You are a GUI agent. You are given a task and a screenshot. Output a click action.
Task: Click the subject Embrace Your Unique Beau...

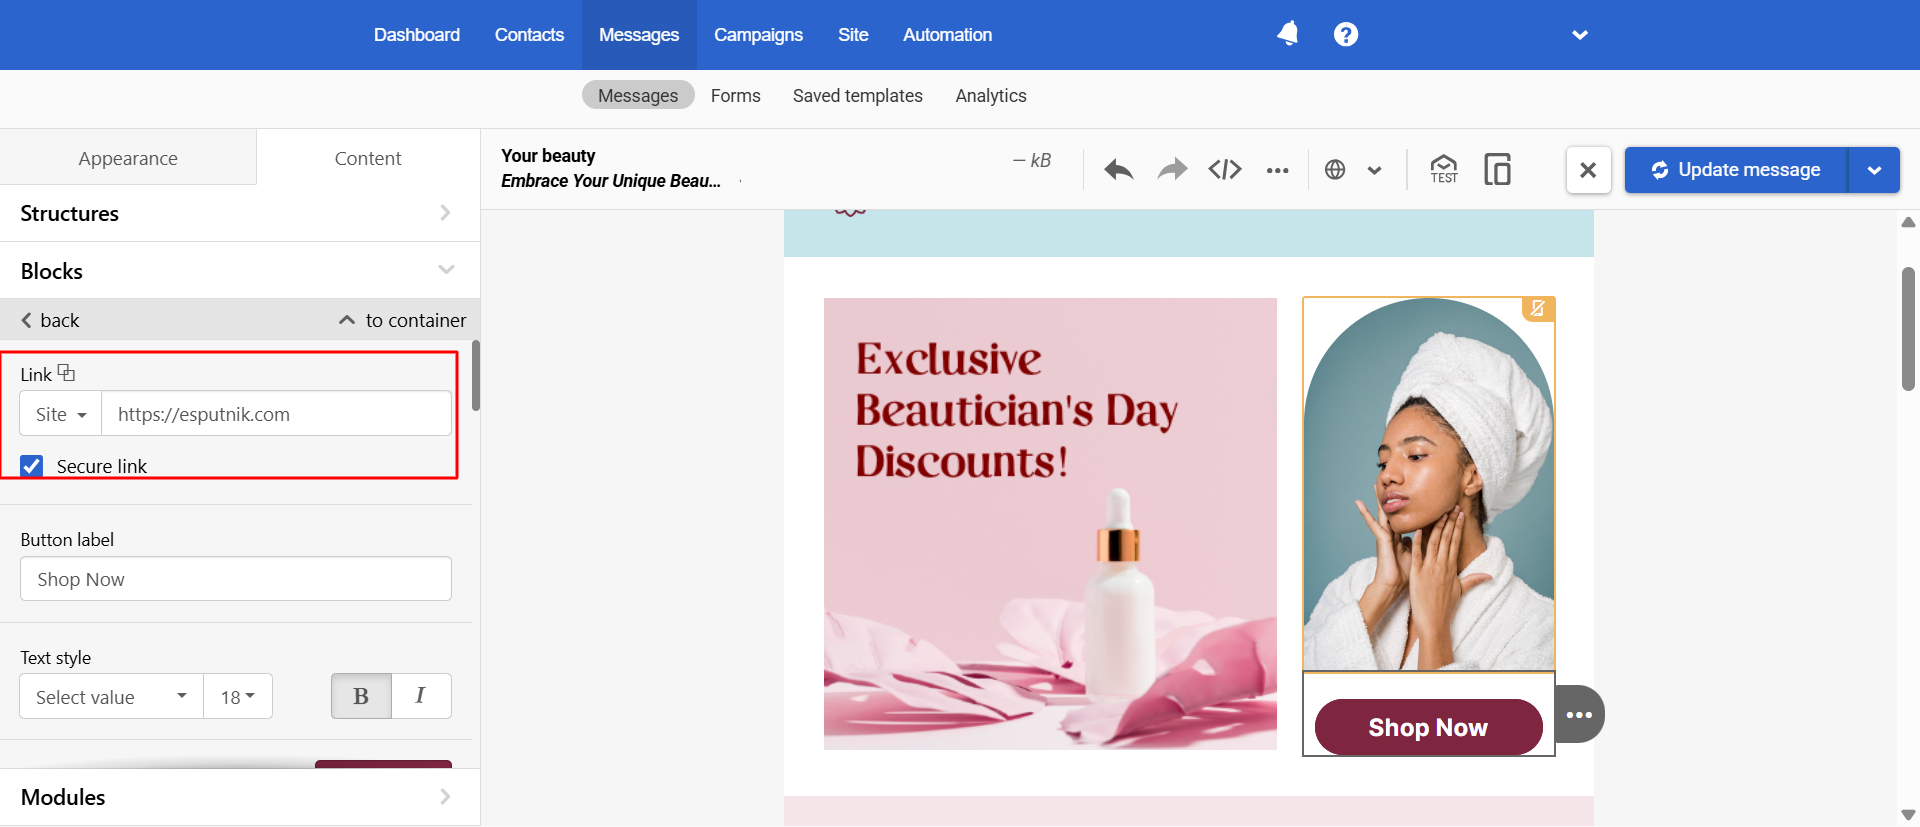click(x=610, y=181)
